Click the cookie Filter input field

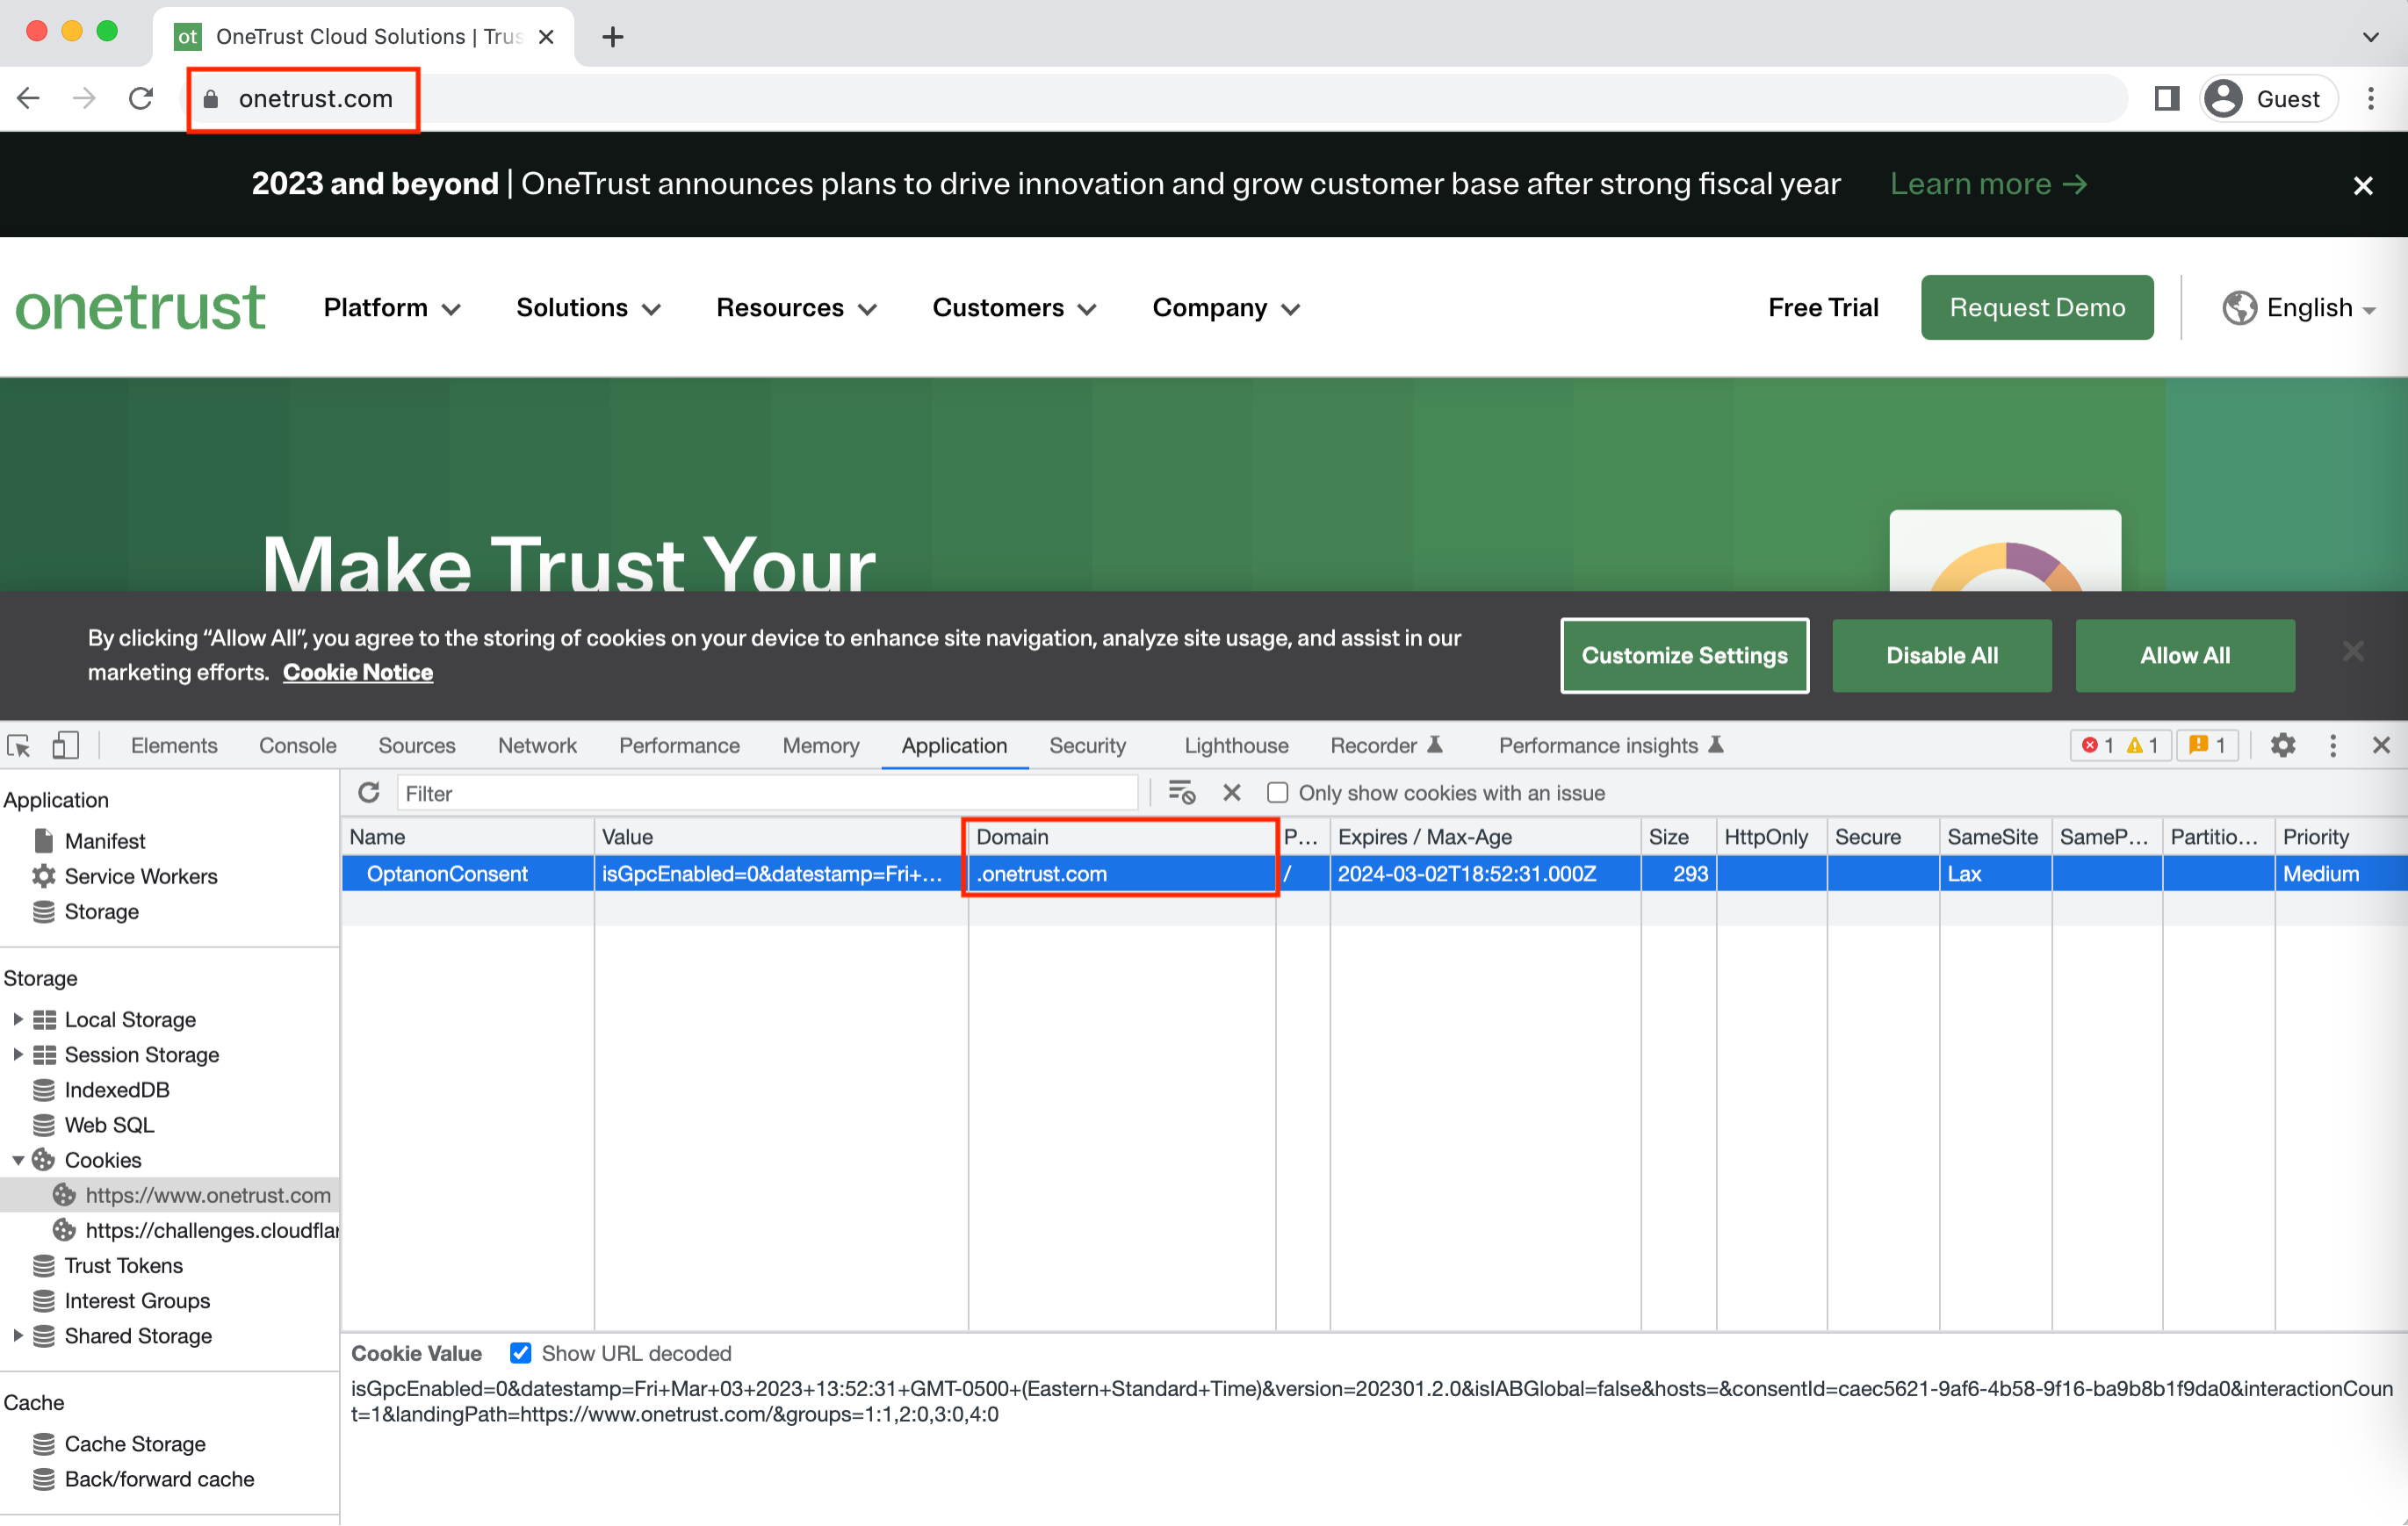[767, 793]
